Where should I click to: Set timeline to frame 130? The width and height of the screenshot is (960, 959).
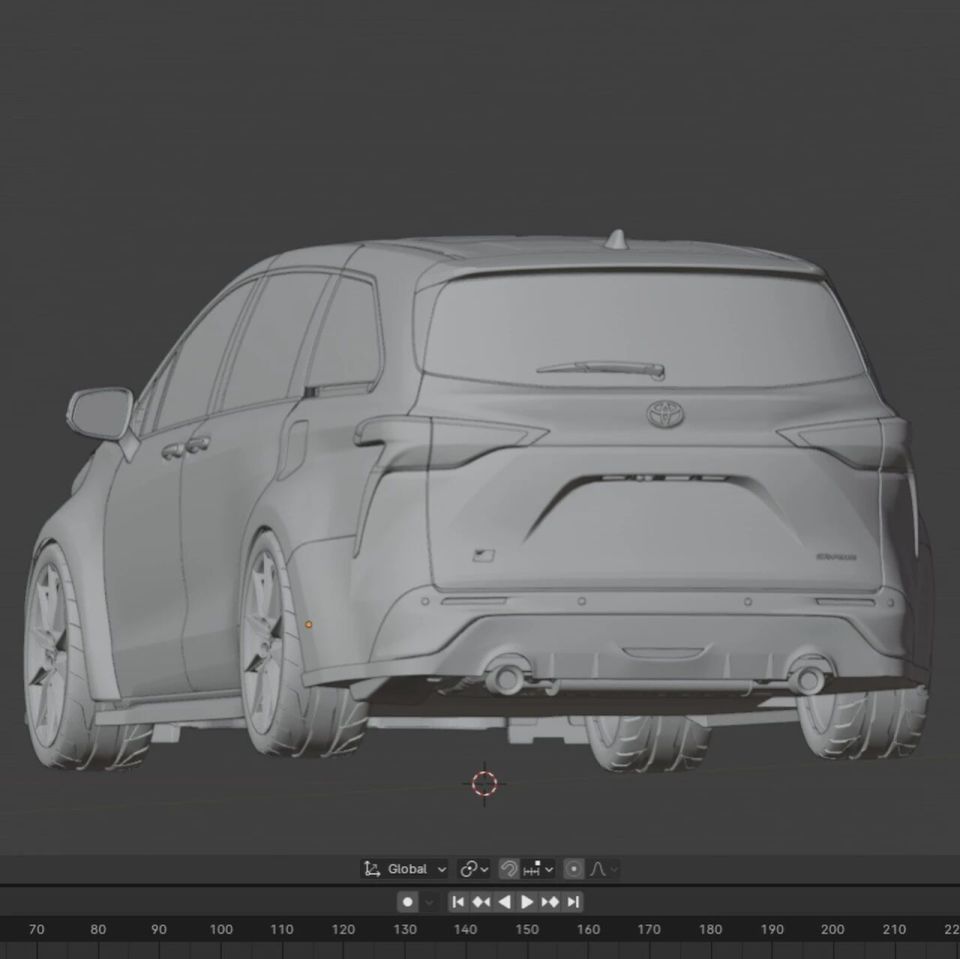(405, 930)
